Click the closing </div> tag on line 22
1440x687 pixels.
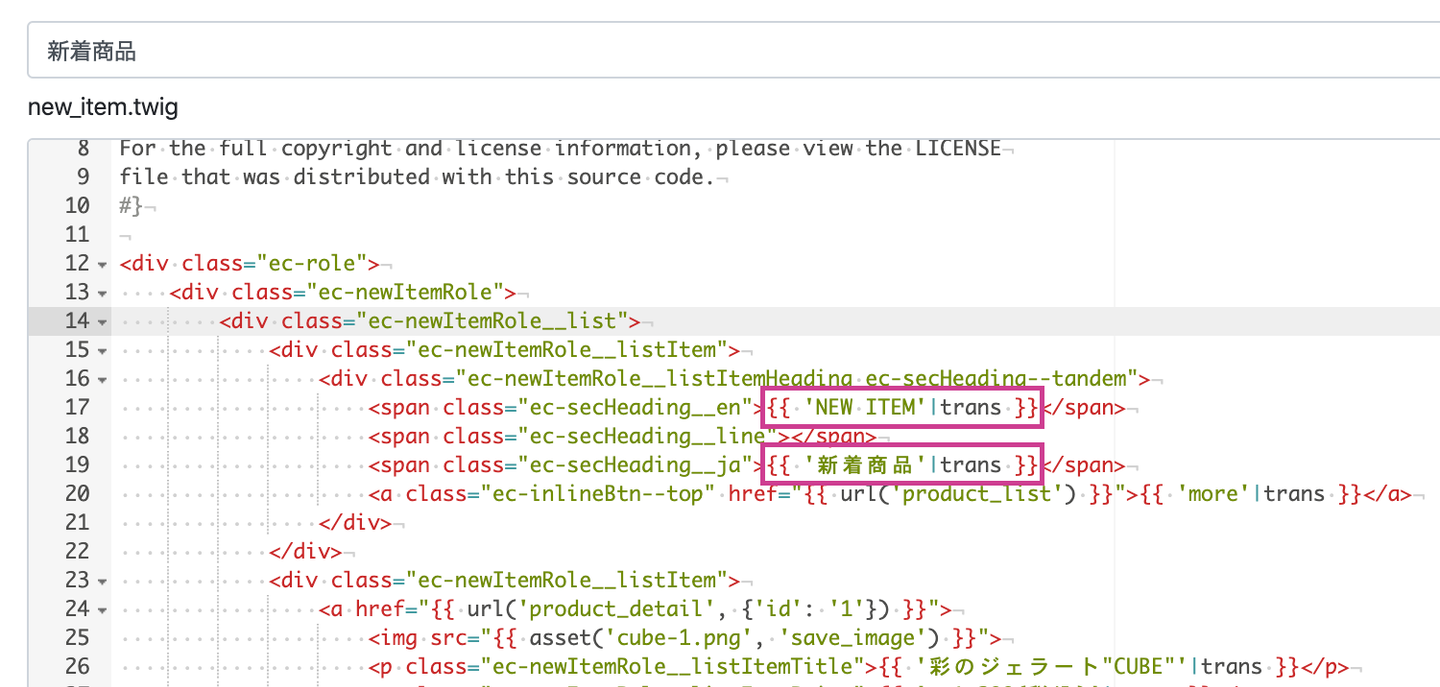[x=305, y=551]
